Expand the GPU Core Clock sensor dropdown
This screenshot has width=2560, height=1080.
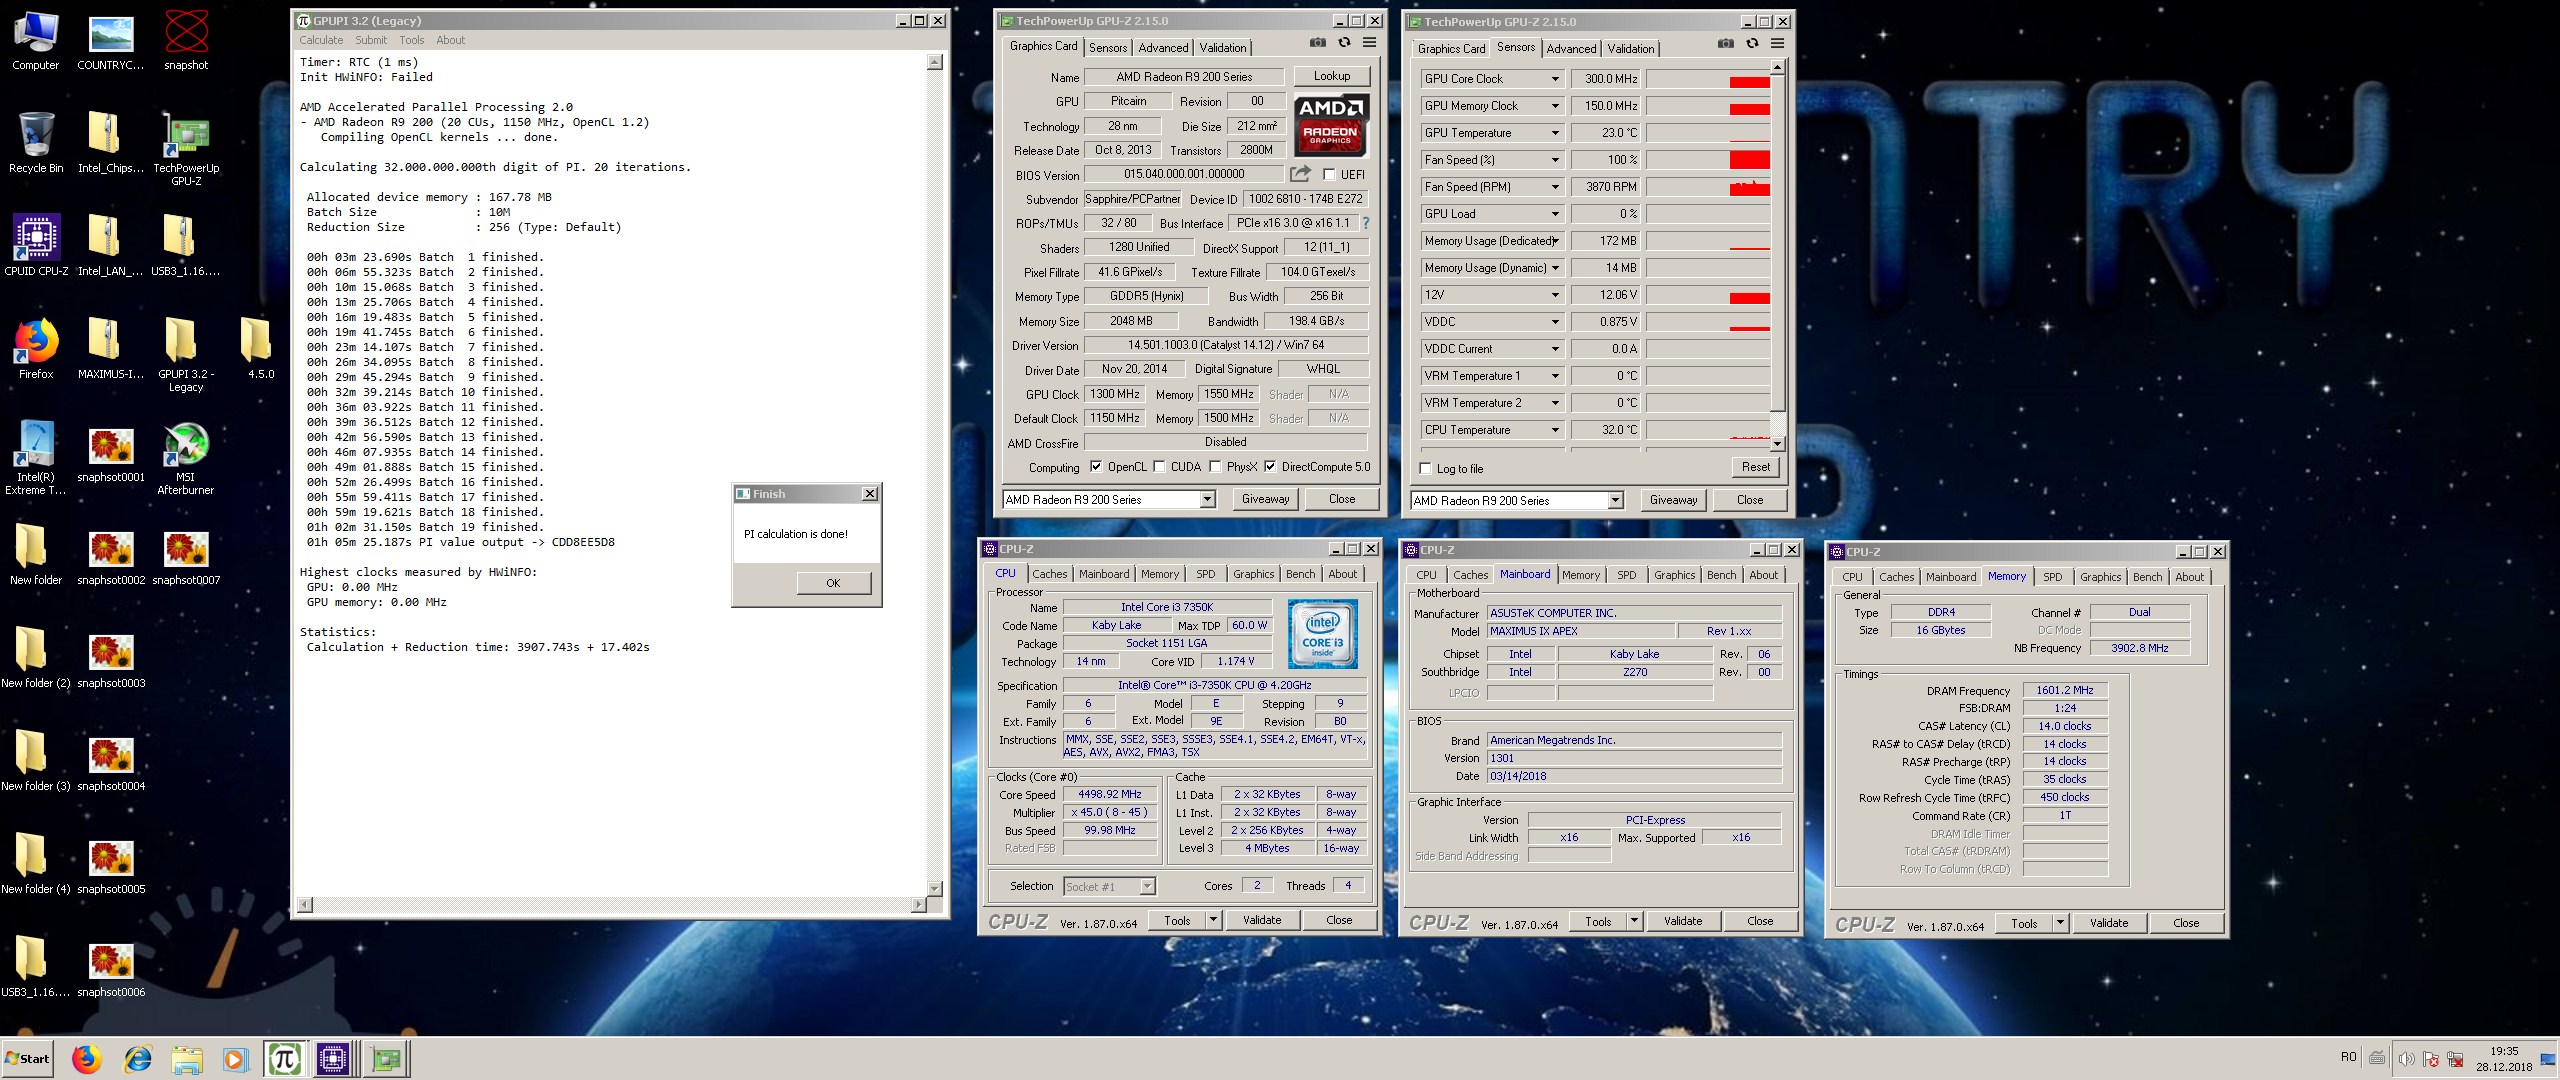[x=1555, y=79]
